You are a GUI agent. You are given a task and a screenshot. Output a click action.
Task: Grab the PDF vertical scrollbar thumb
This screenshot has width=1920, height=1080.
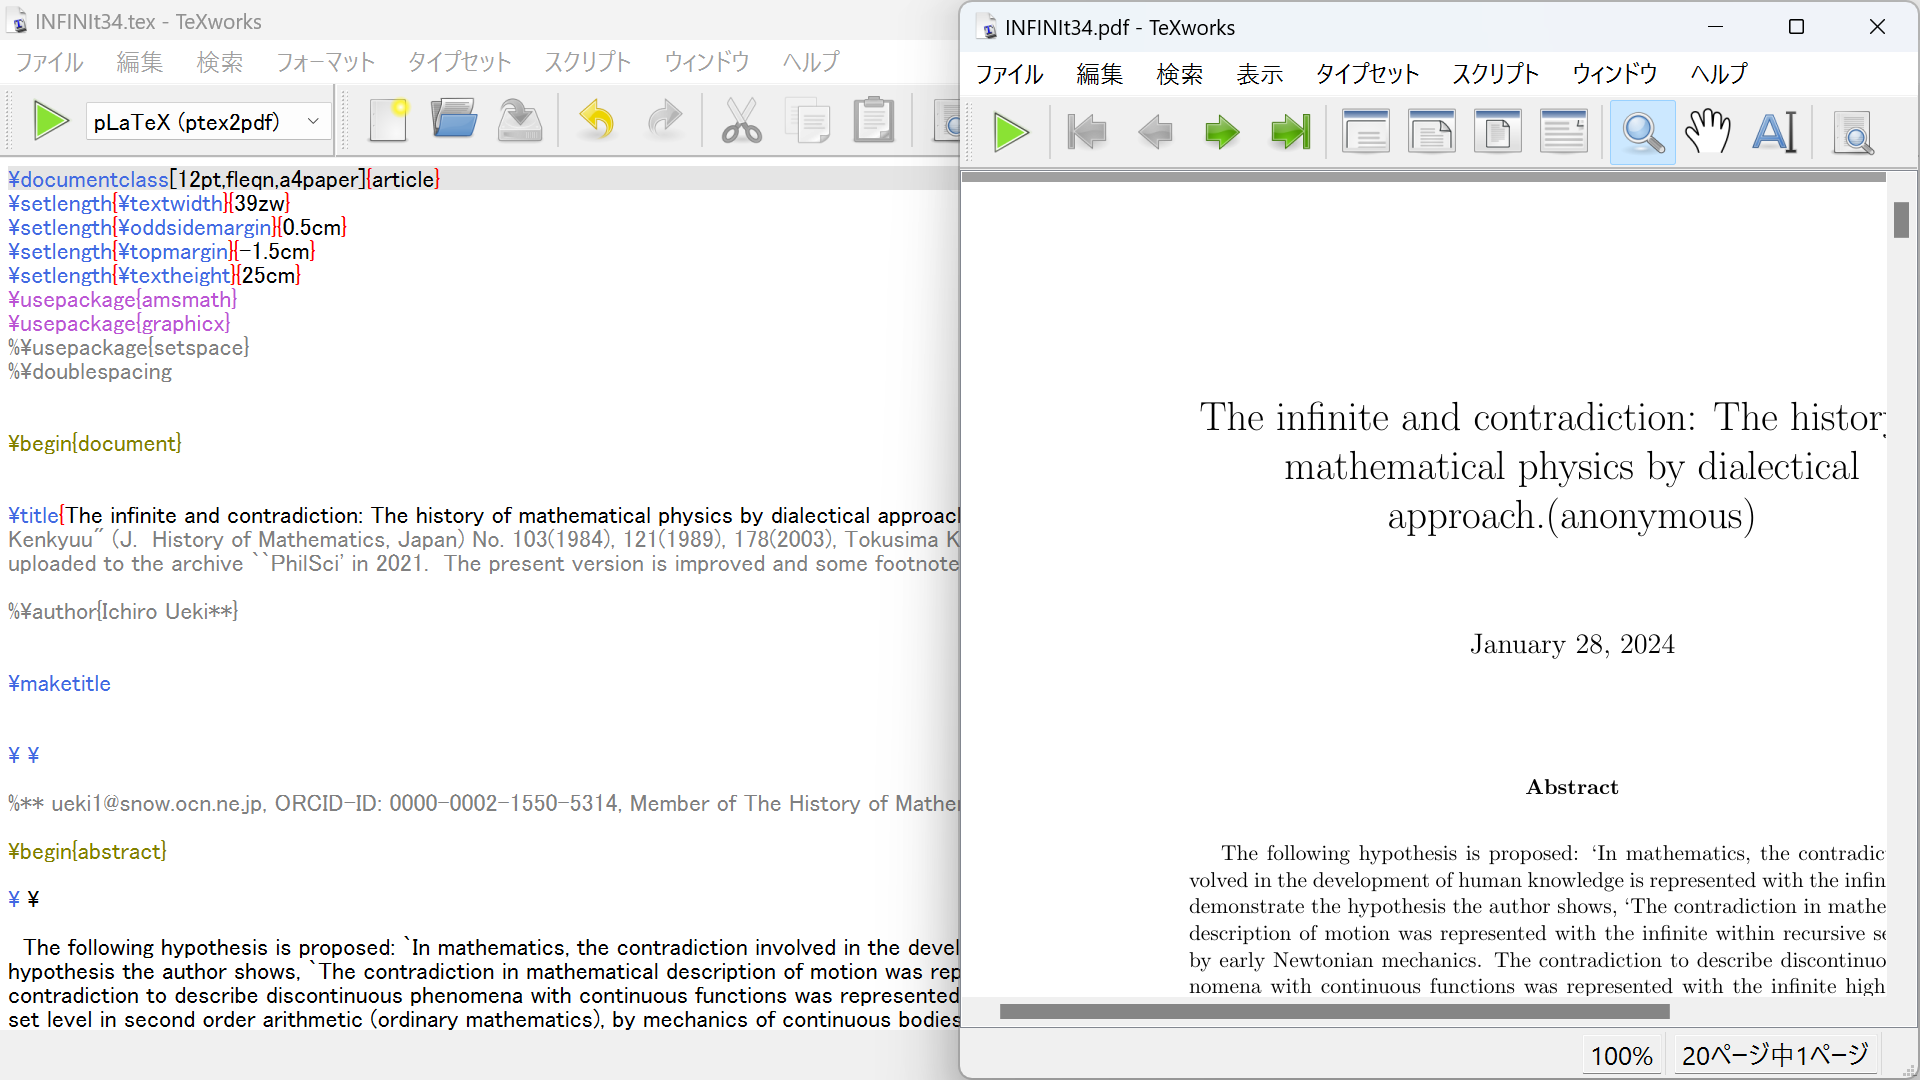coord(1901,220)
